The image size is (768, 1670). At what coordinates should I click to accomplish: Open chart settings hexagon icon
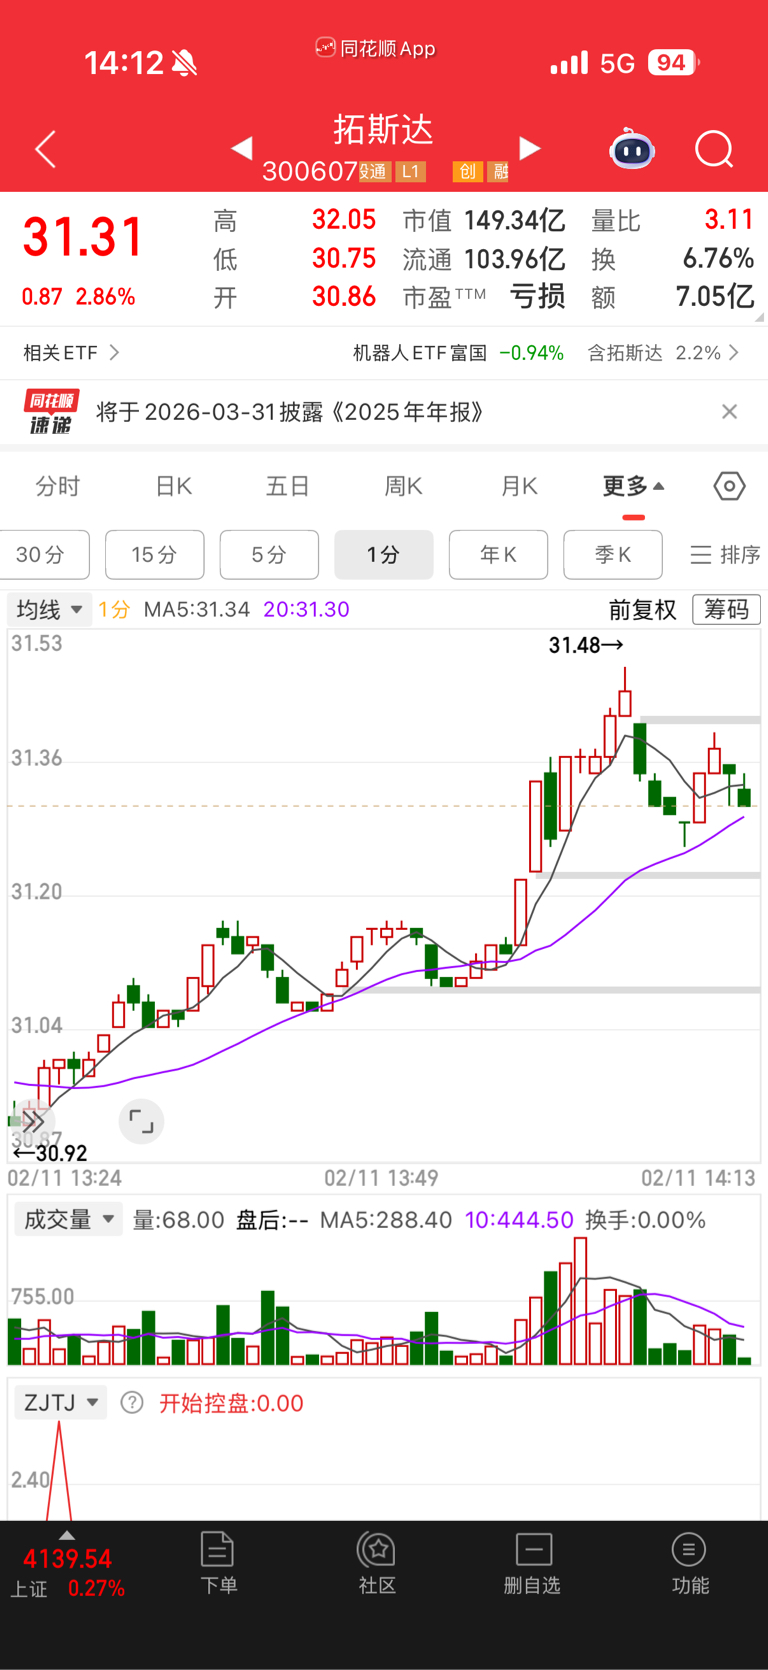(729, 486)
